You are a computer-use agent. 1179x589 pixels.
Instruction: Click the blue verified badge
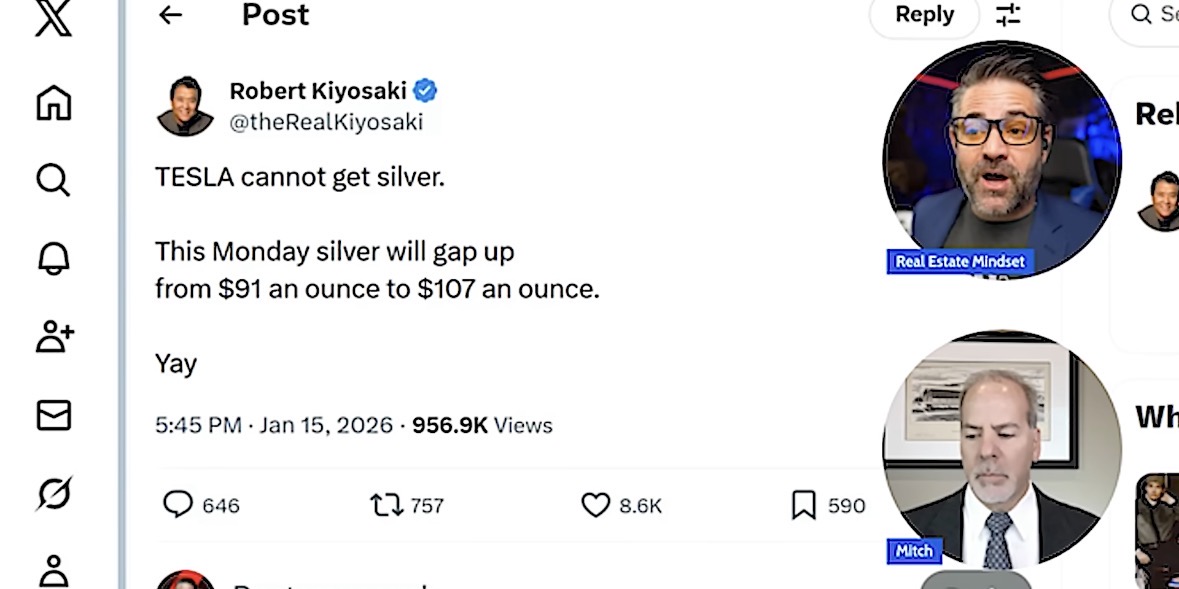click(x=425, y=91)
